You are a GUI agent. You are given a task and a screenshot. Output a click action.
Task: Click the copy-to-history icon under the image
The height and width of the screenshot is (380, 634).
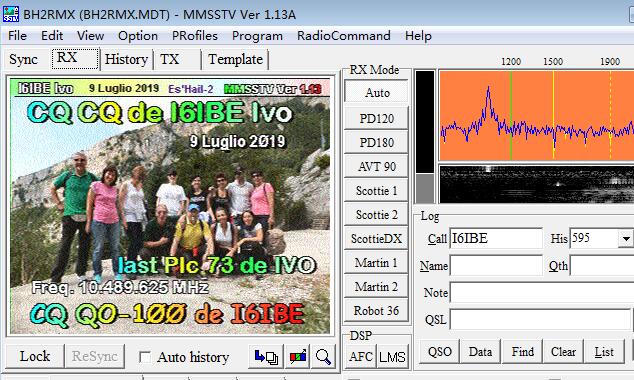266,357
